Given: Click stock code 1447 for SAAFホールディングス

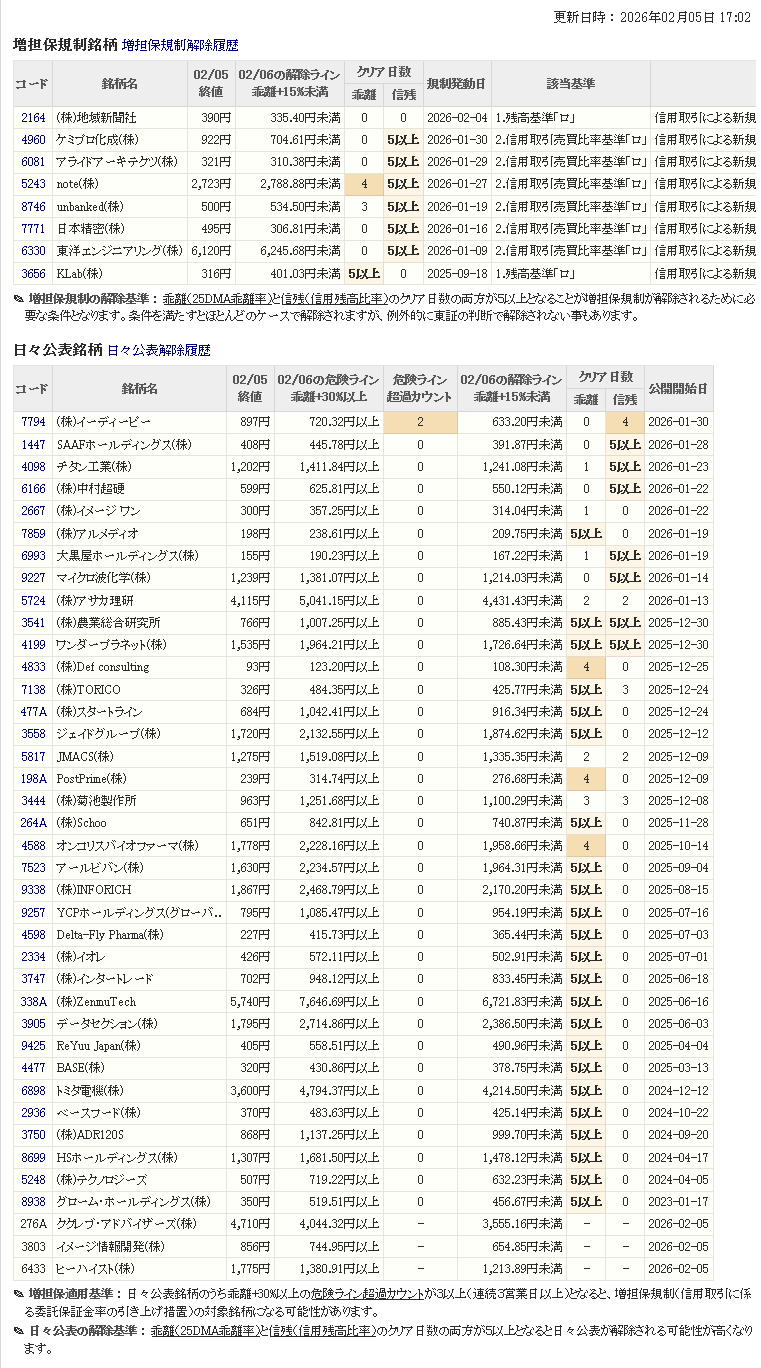Looking at the screenshot, I should coord(33,444).
